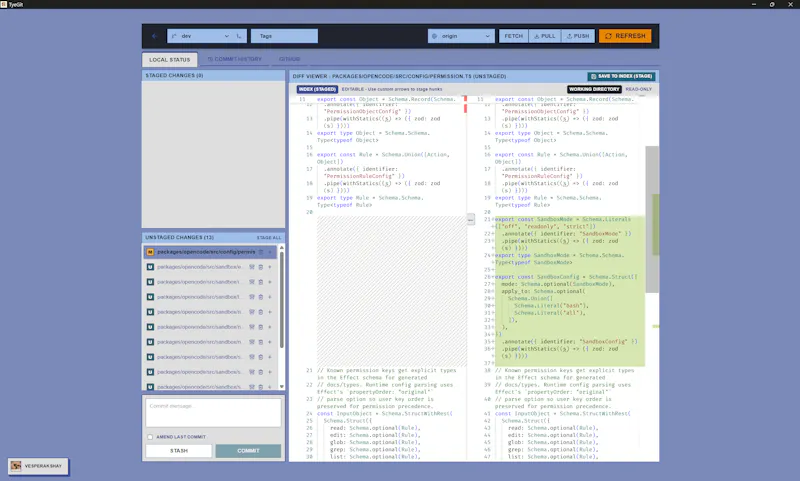Go back using the left arrow icon
800x481 pixels.
coord(155,36)
